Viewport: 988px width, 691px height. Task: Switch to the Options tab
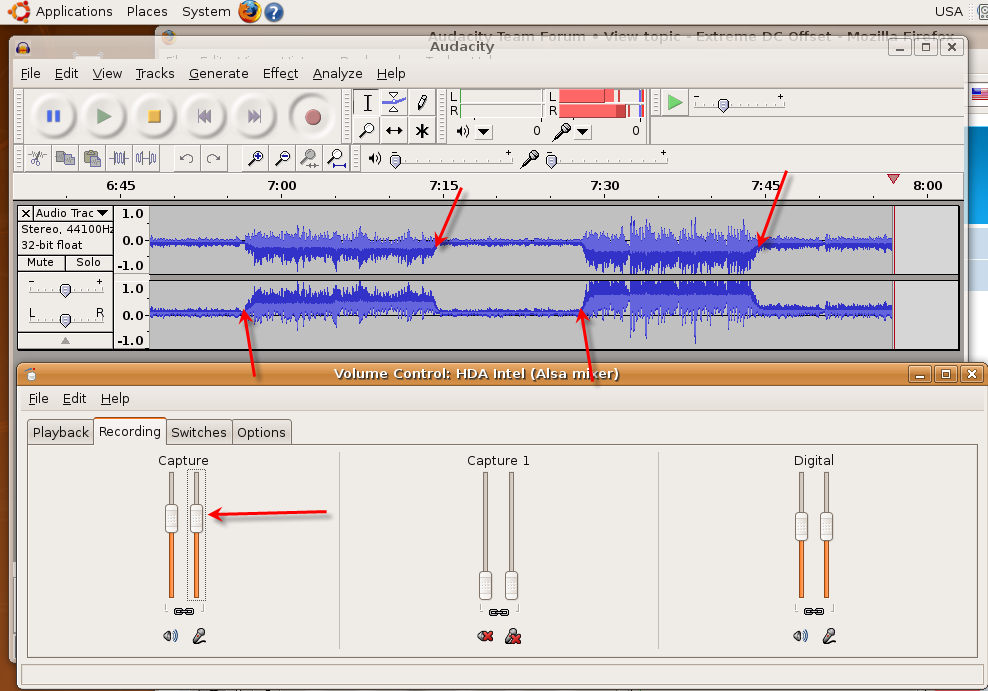pos(261,432)
